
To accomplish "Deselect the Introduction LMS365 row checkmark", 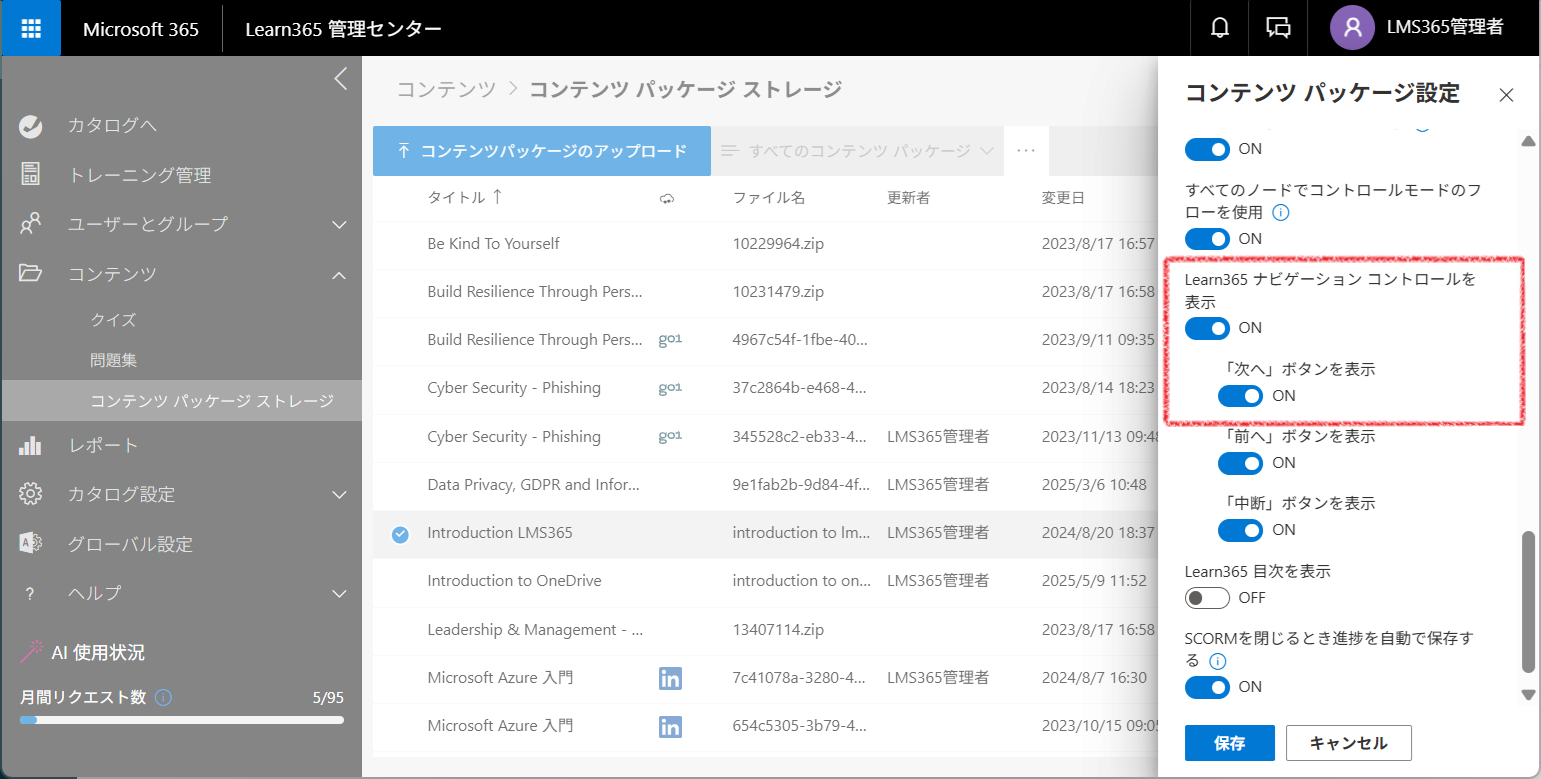I will [x=400, y=534].
